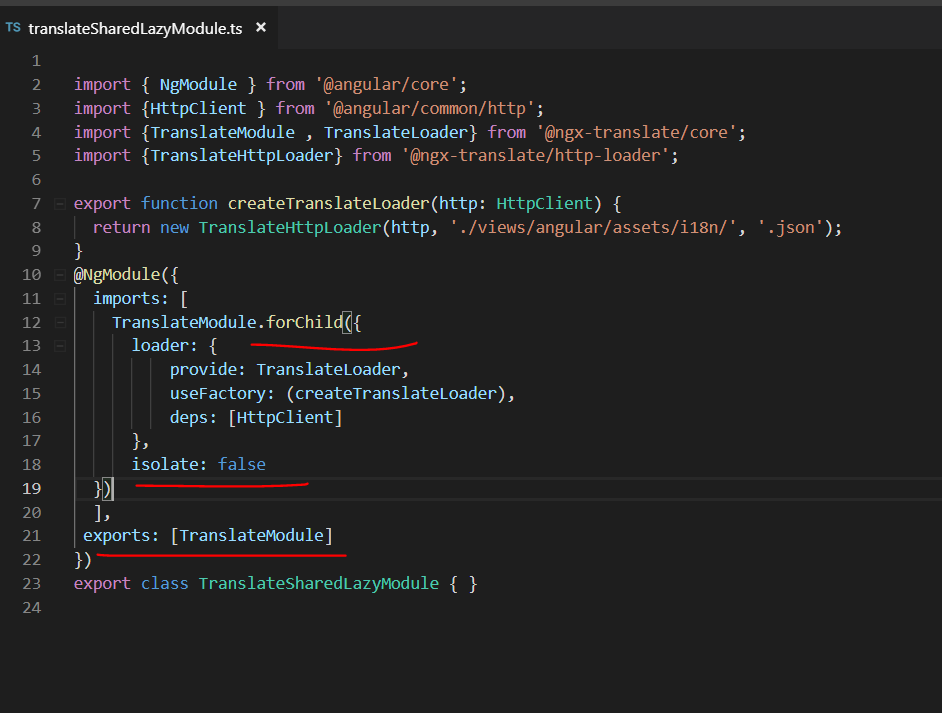Collapse the imports array fold at line 11
The width and height of the screenshot is (942, 713).
pyautogui.click(x=59, y=299)
